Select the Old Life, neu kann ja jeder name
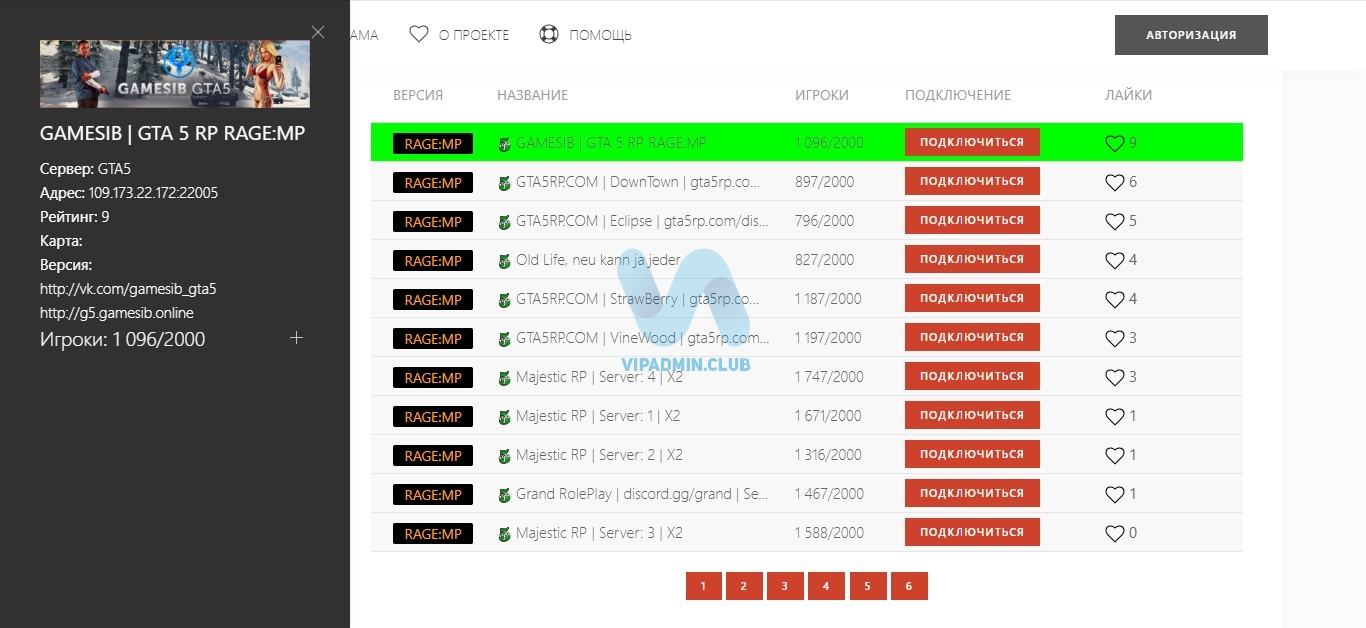The height and width of the screenshot is (628, 1366). click(598, 260)
